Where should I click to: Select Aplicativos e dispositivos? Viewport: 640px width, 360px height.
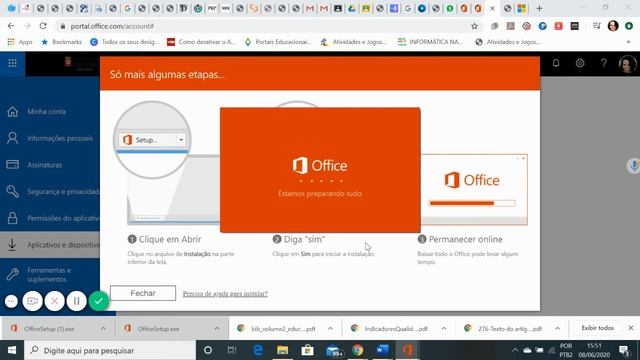click(50, 245)
